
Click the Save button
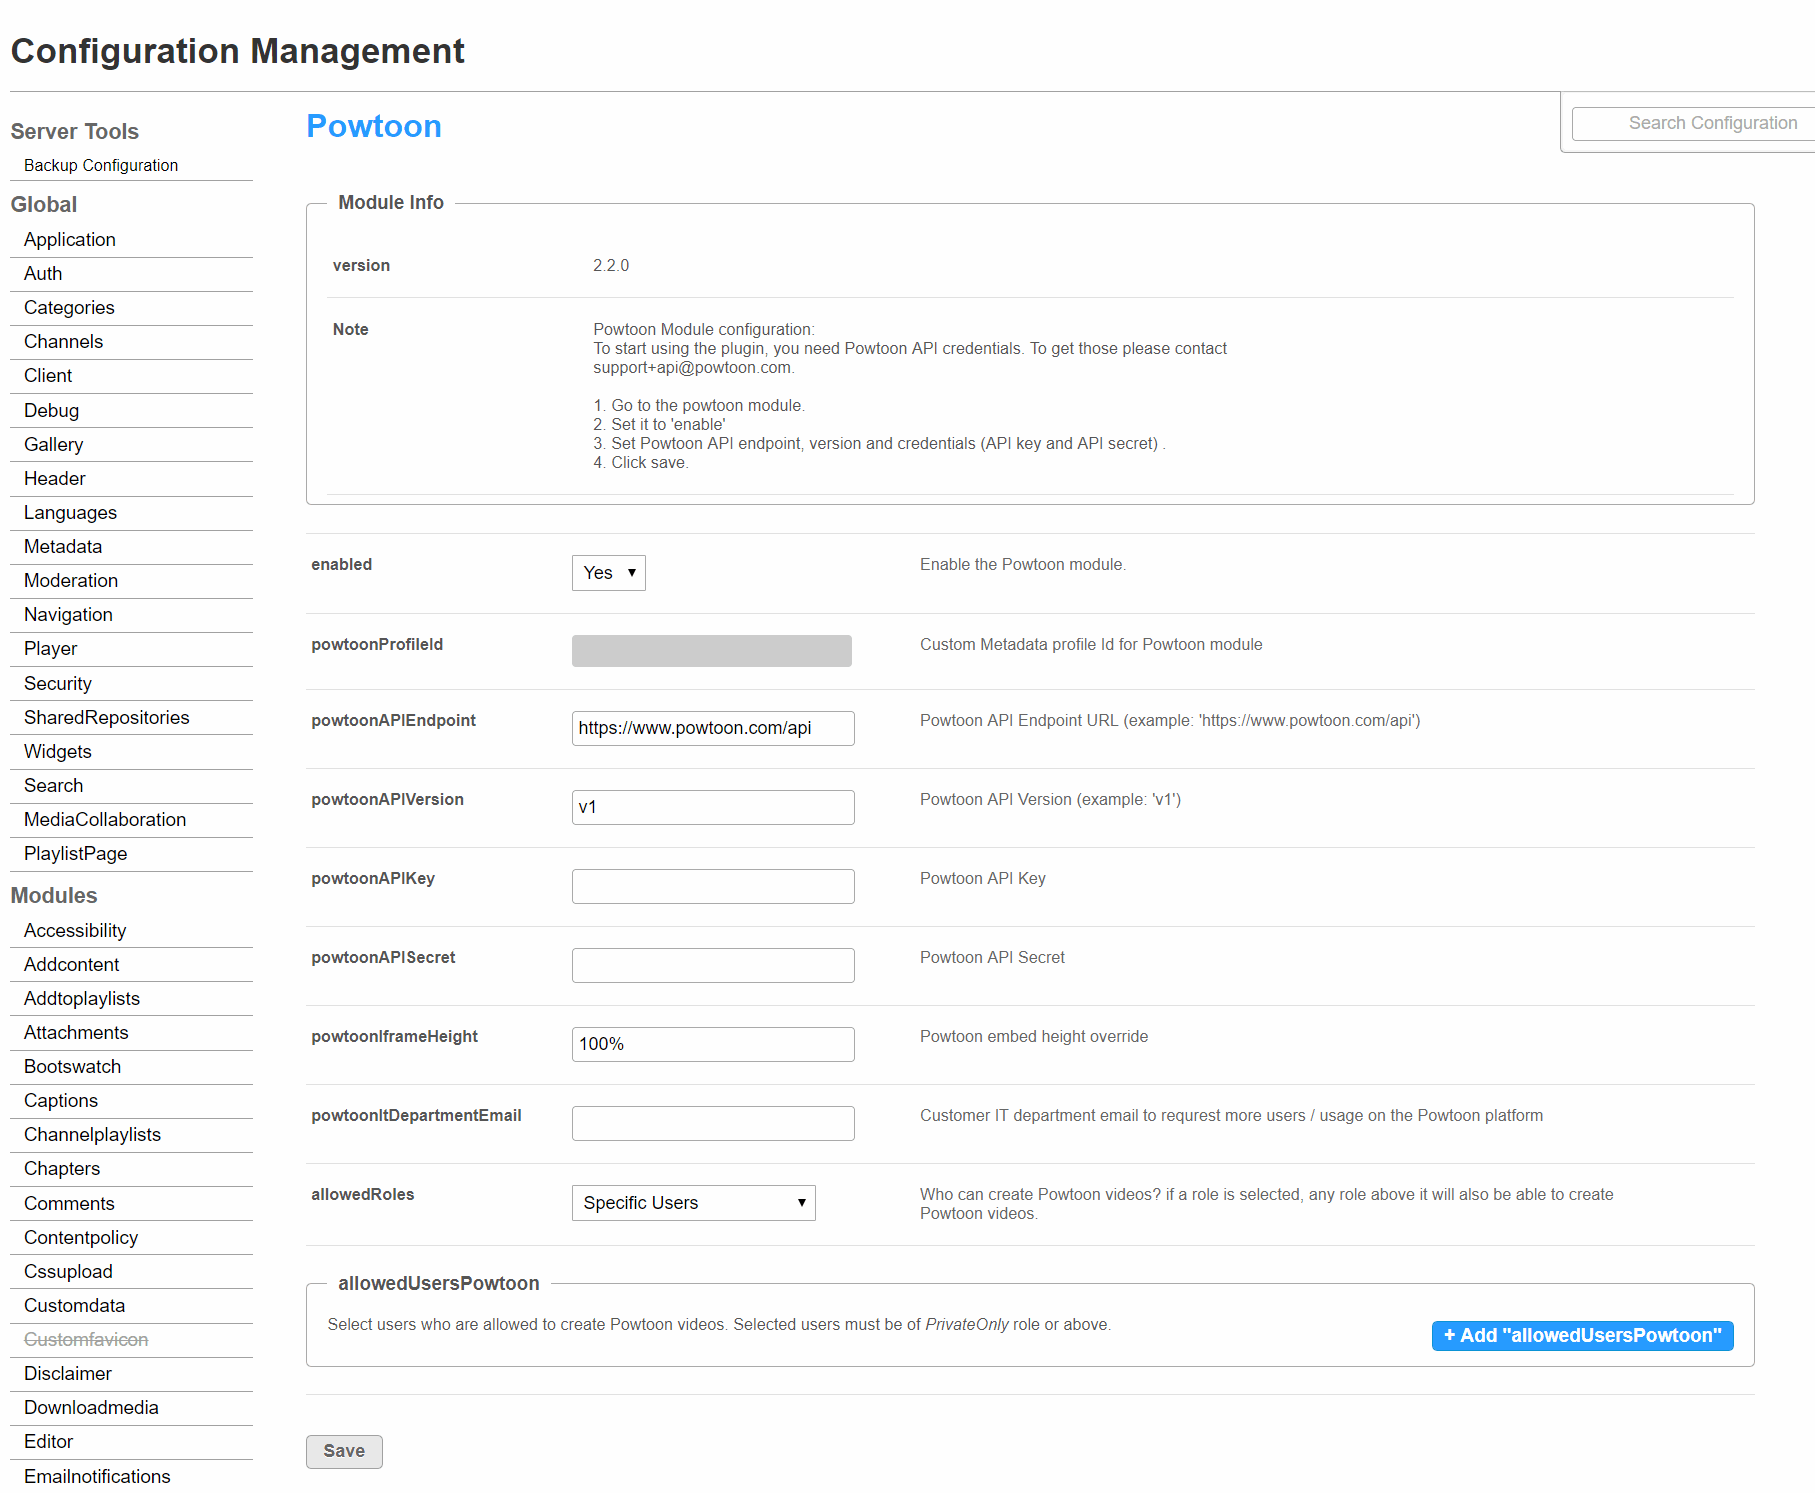(344, 1451)
